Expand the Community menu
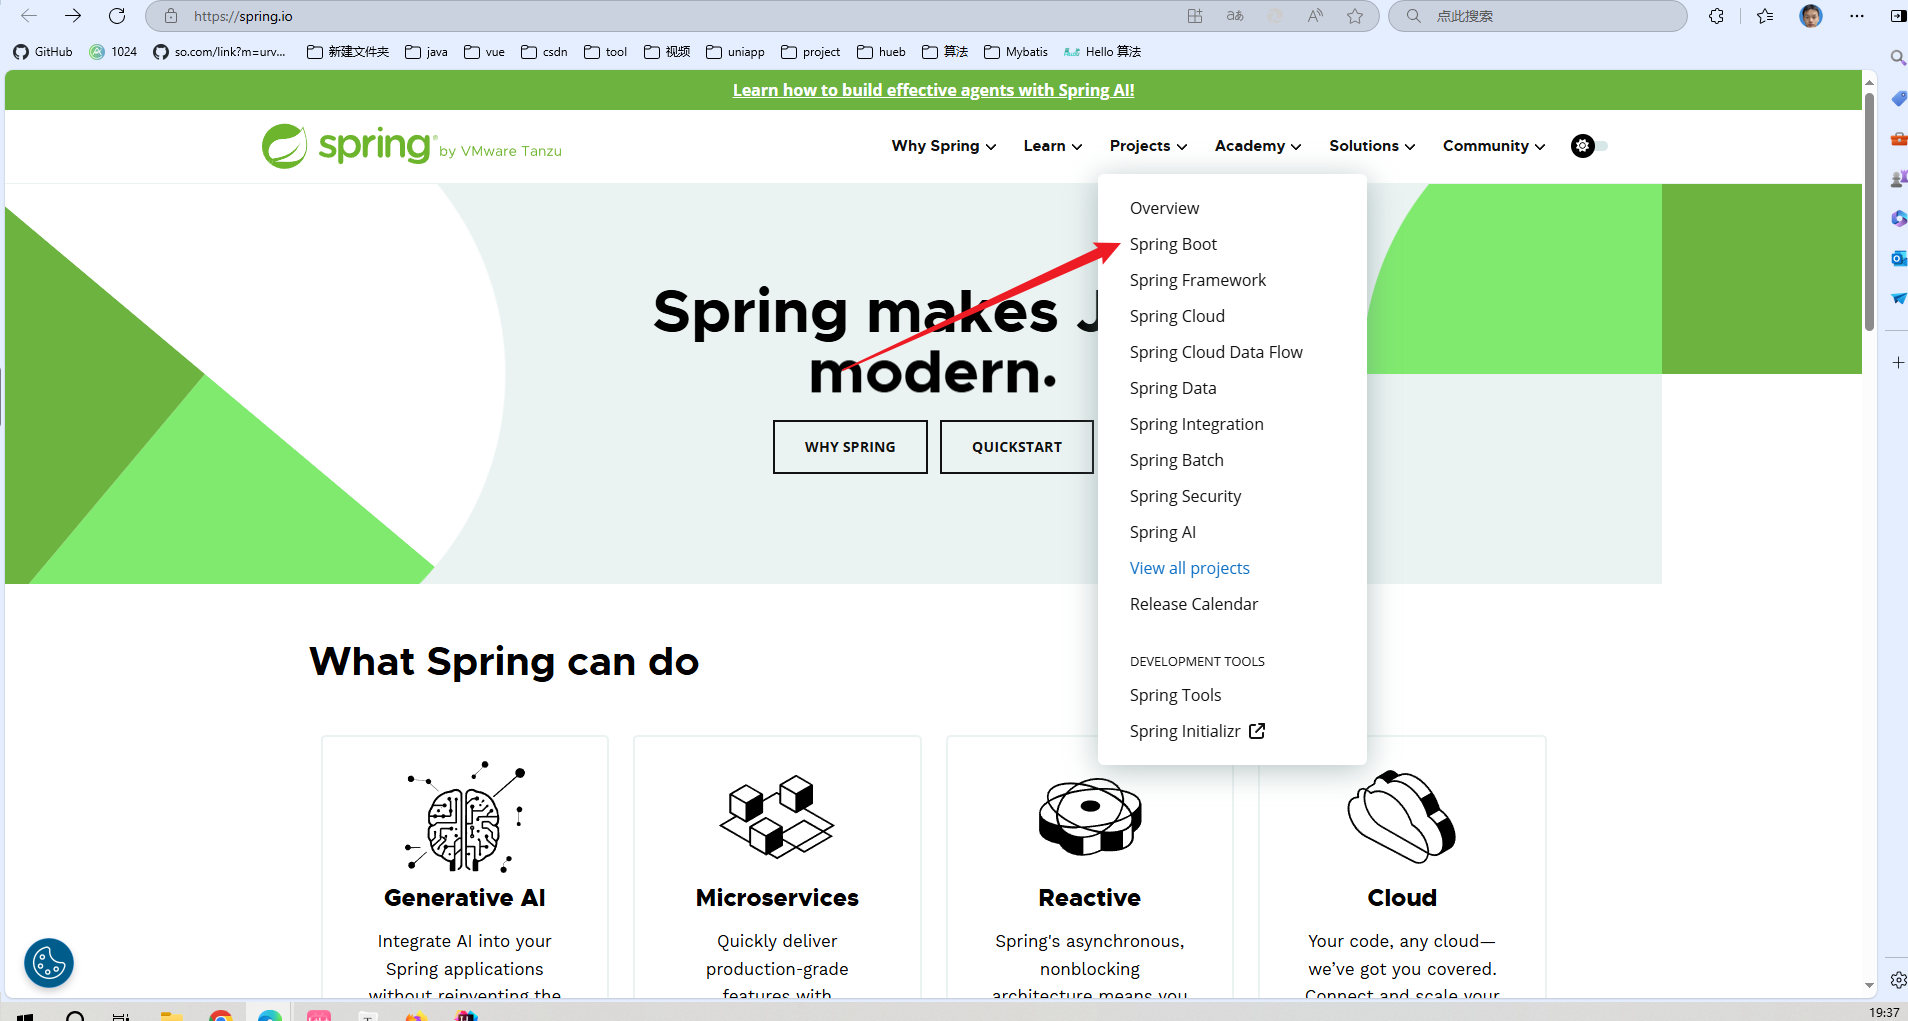The height and width of the screenshot is (1021, 1908). coord(1494,146)
